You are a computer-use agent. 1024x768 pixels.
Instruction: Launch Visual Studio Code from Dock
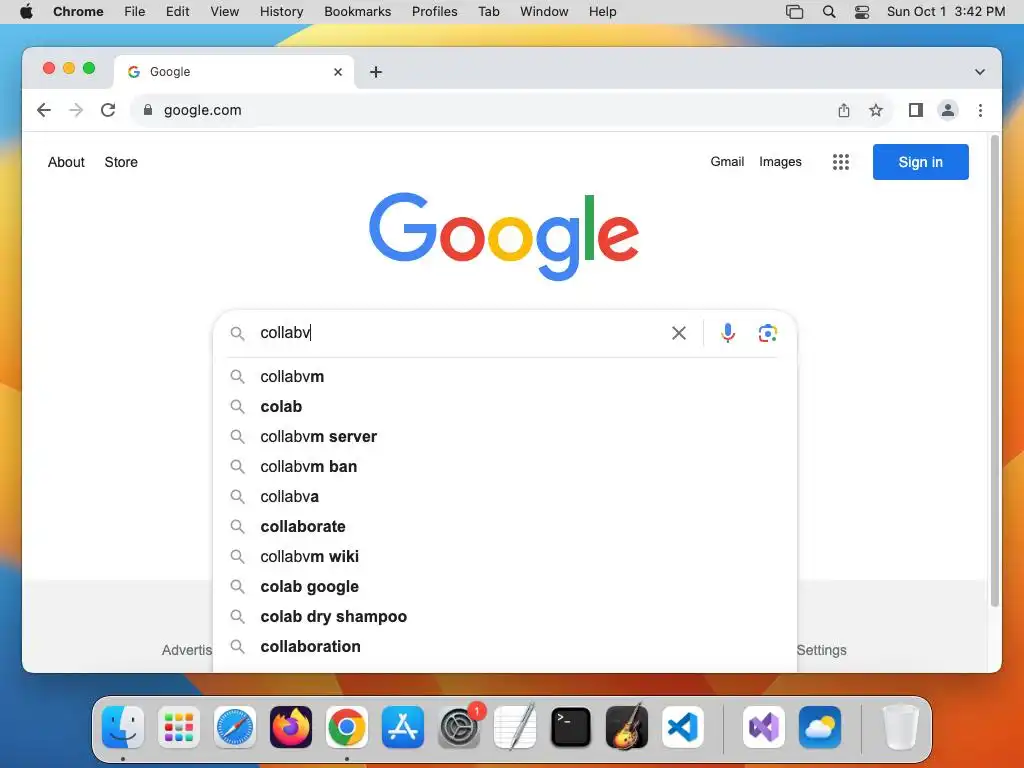683,727
